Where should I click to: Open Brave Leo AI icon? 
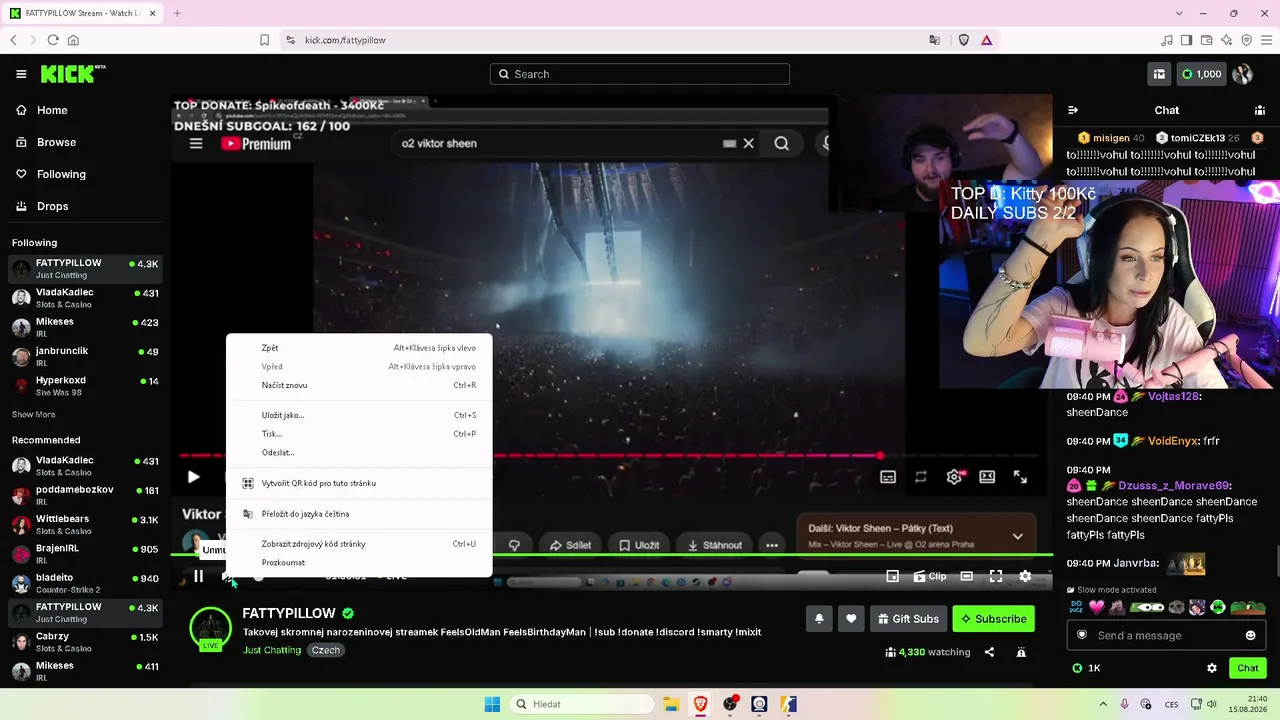point(1226,40)
